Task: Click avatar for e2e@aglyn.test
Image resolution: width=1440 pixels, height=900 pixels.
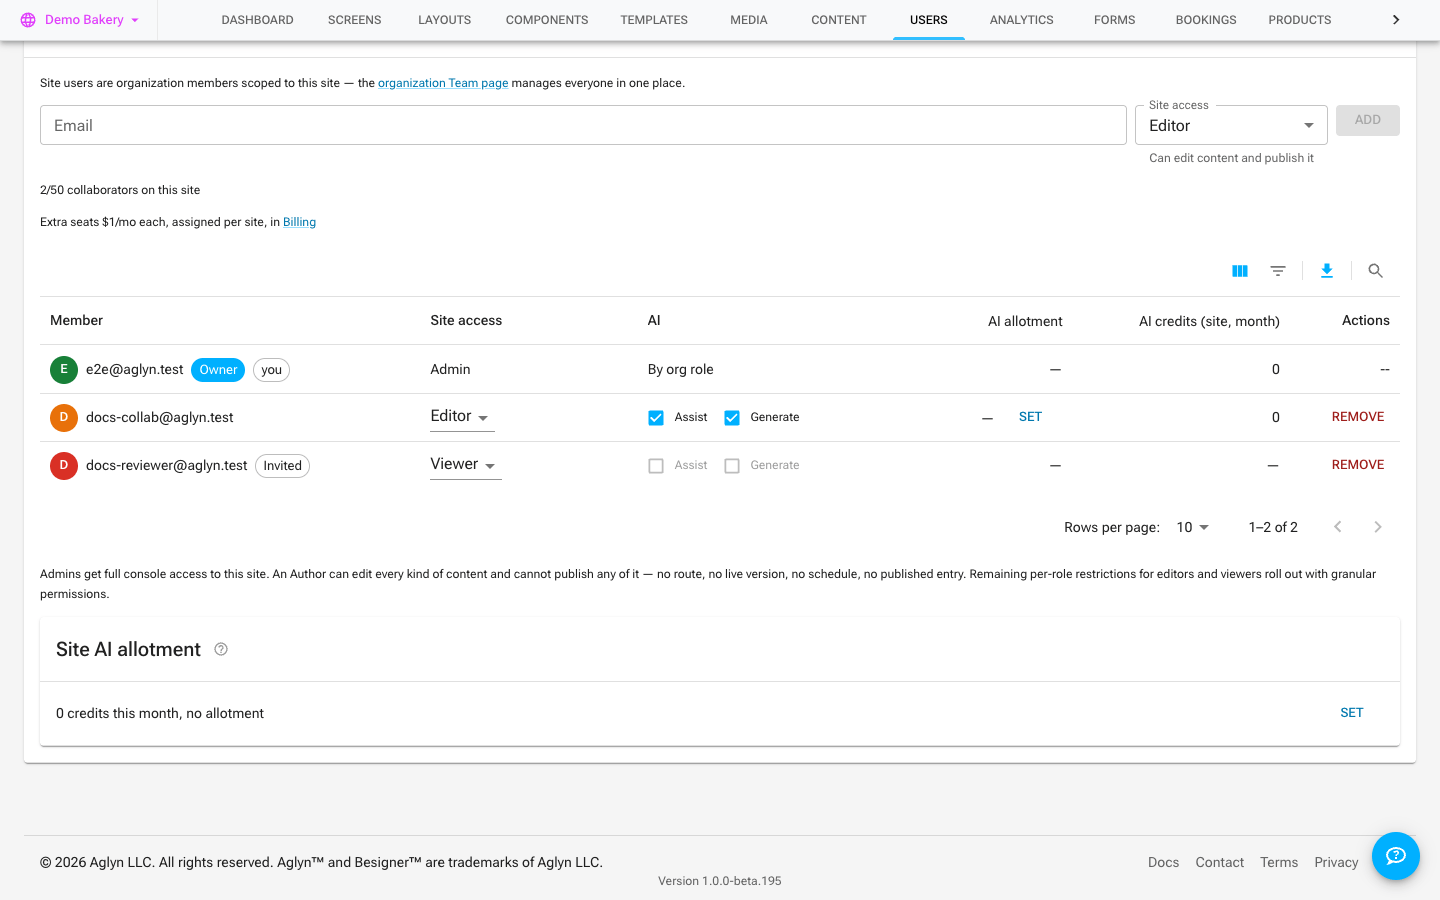Action: coord(64,369)
